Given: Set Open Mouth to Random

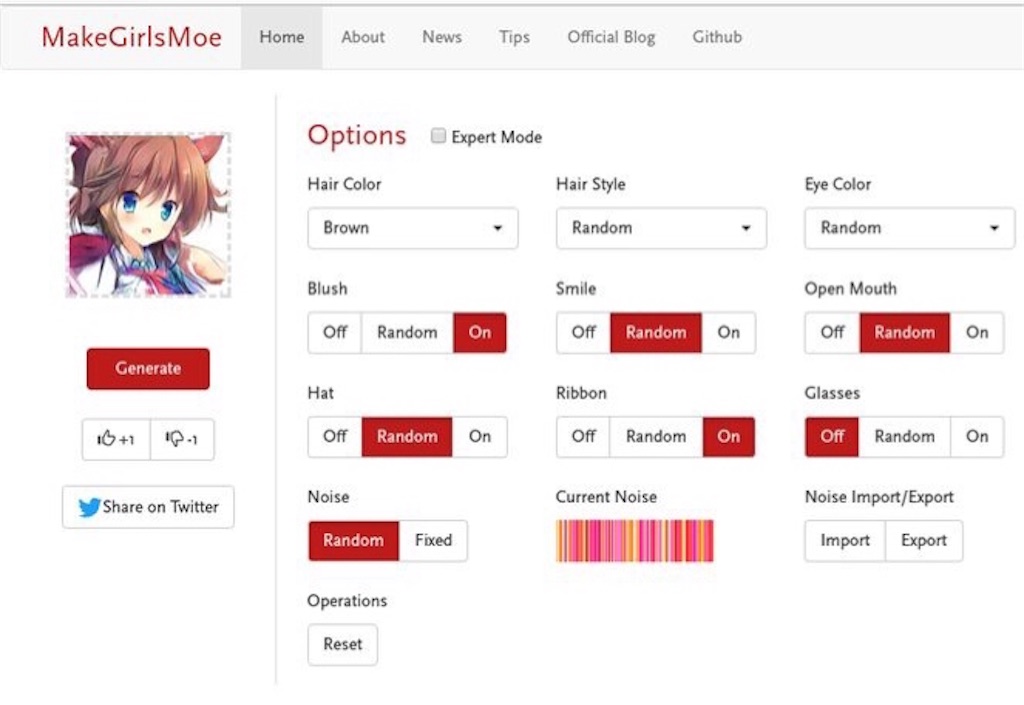Looking at the screenshot, I should click(904, 332).
